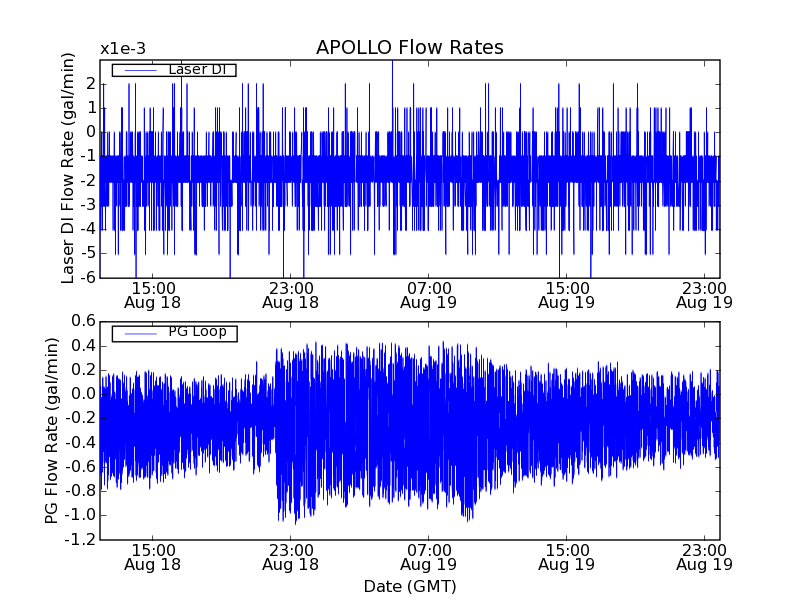Select the PG Loop legend entry
800x600 pixels.
click(196, 332)
